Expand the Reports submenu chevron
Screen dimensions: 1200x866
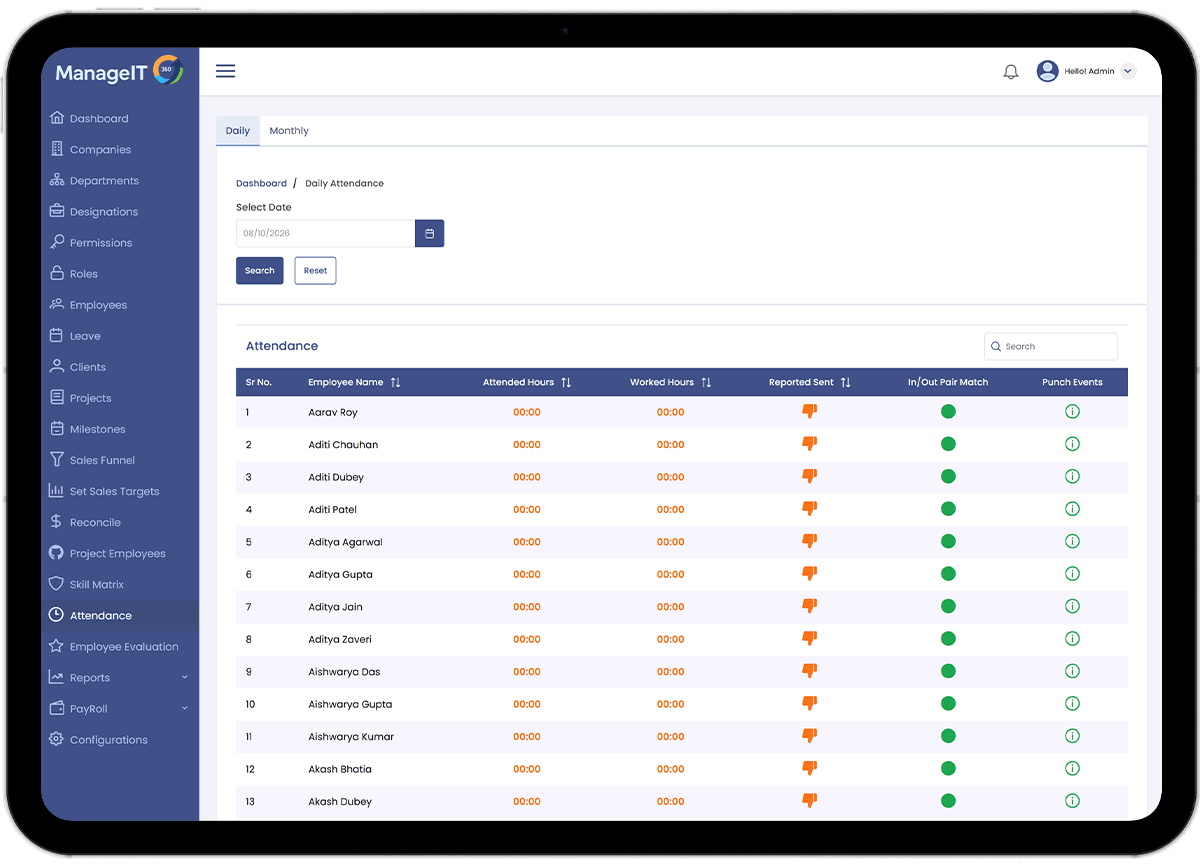[184, 677]
